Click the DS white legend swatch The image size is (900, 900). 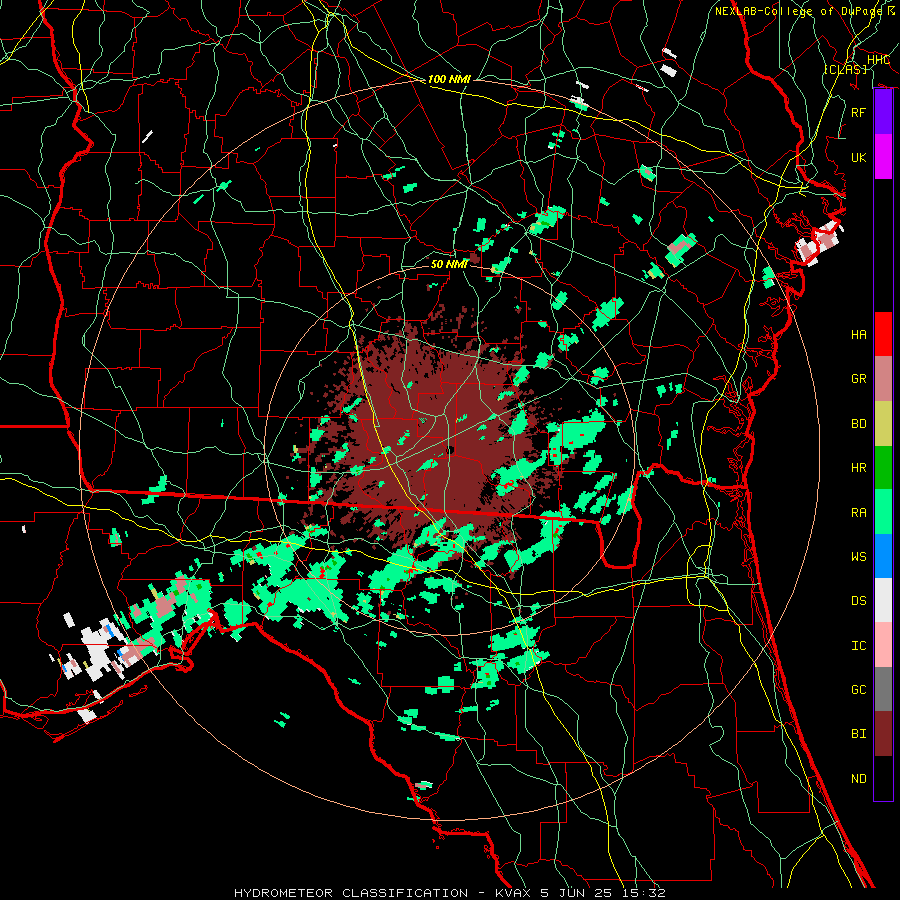[x=883, y=600]
